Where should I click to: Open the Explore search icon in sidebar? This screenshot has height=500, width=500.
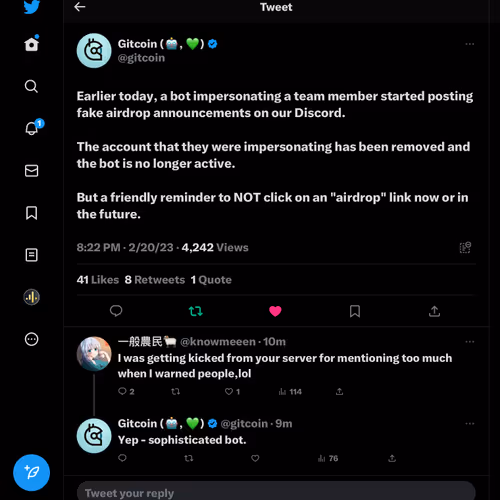coord(31,86)
